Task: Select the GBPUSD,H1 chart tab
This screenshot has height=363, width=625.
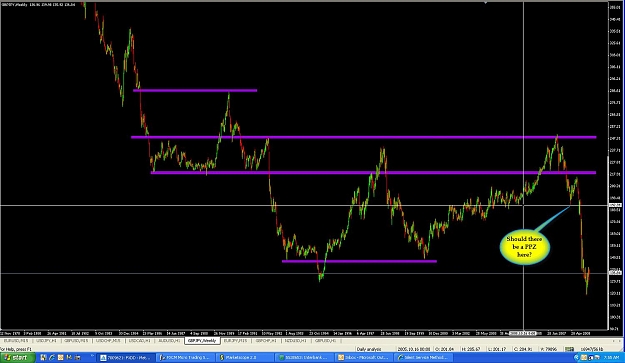Action: [x=326, y=341]
